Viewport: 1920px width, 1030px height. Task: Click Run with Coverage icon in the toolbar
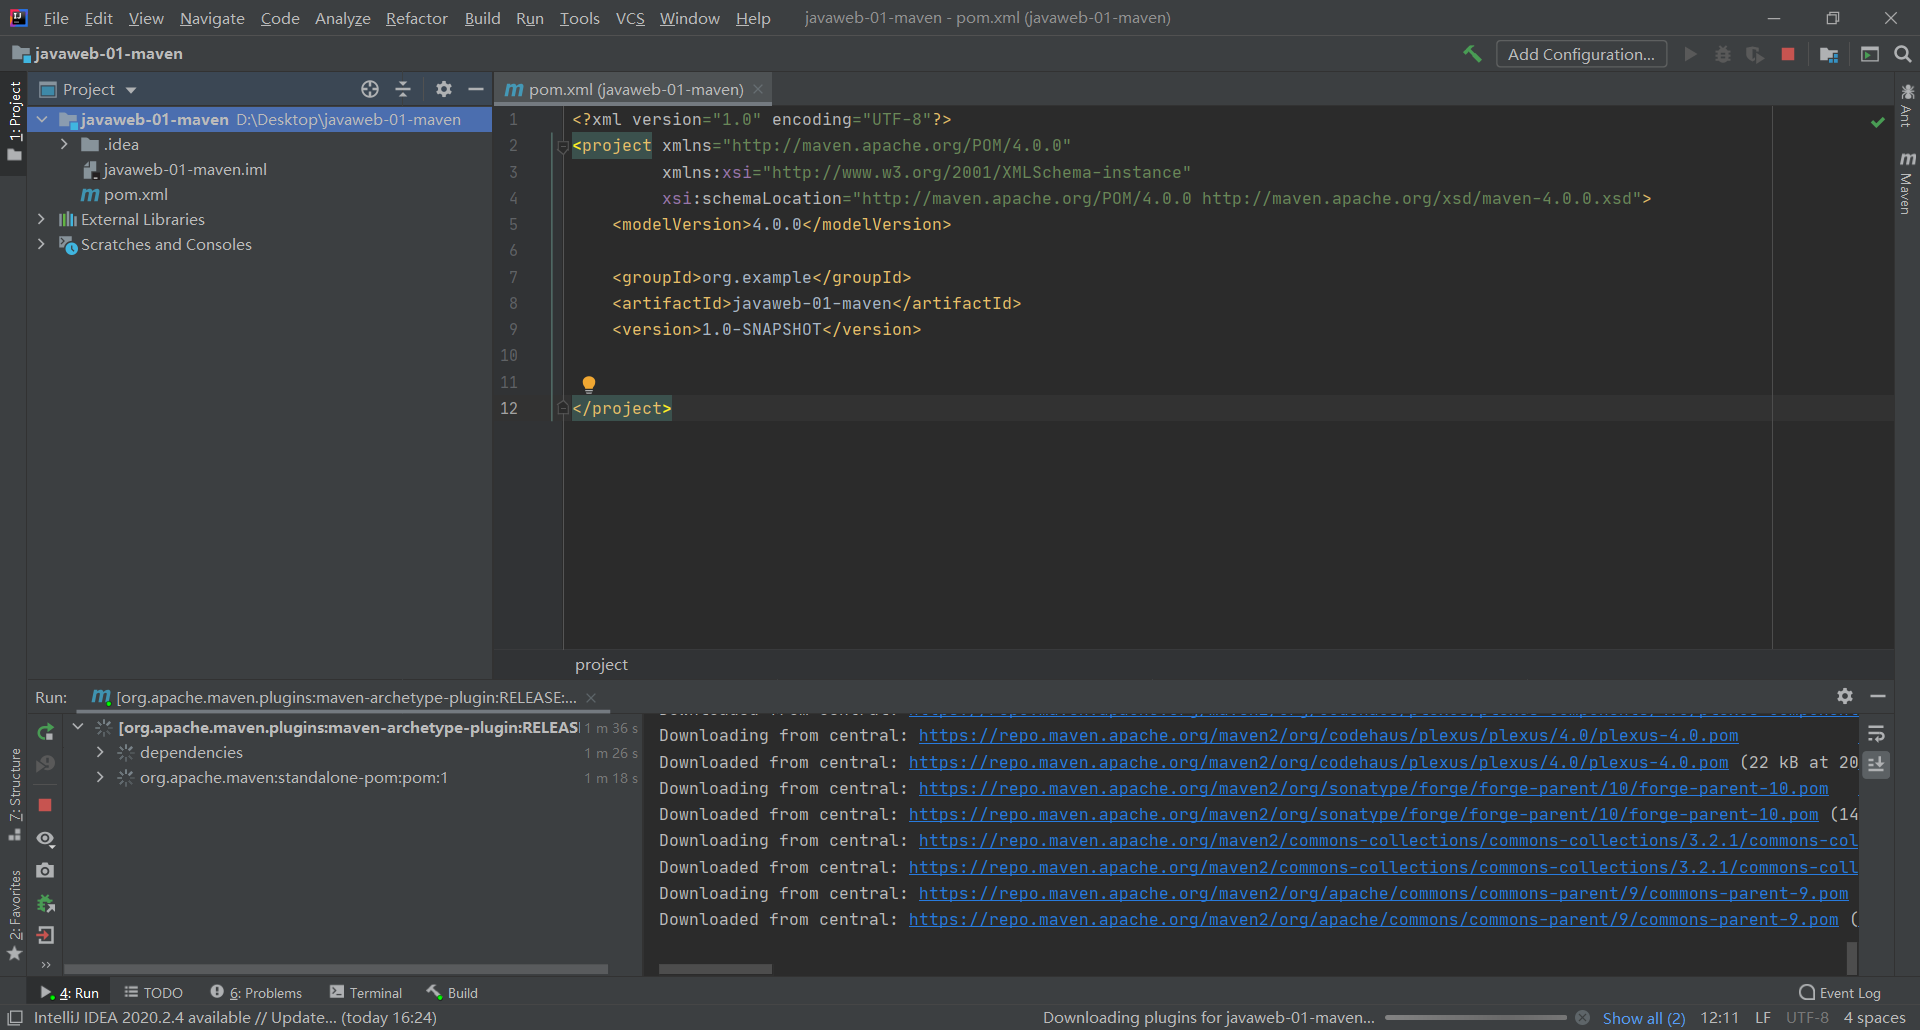pyautogui.click(x=1755, y=54)
